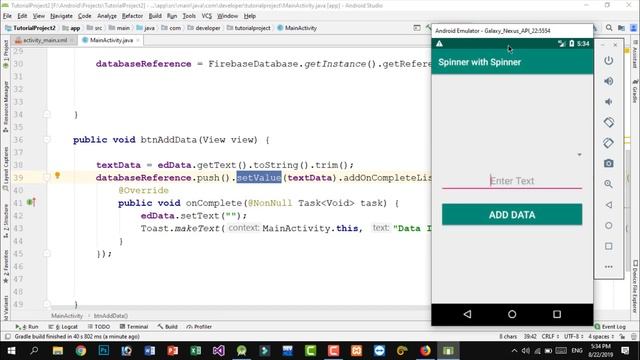Image resolution: width=640 pixels, height=360 pixels.
Task: Click the editor vertical scrollbar thumb
Action: pyautogui.click(x=627, y=210)
